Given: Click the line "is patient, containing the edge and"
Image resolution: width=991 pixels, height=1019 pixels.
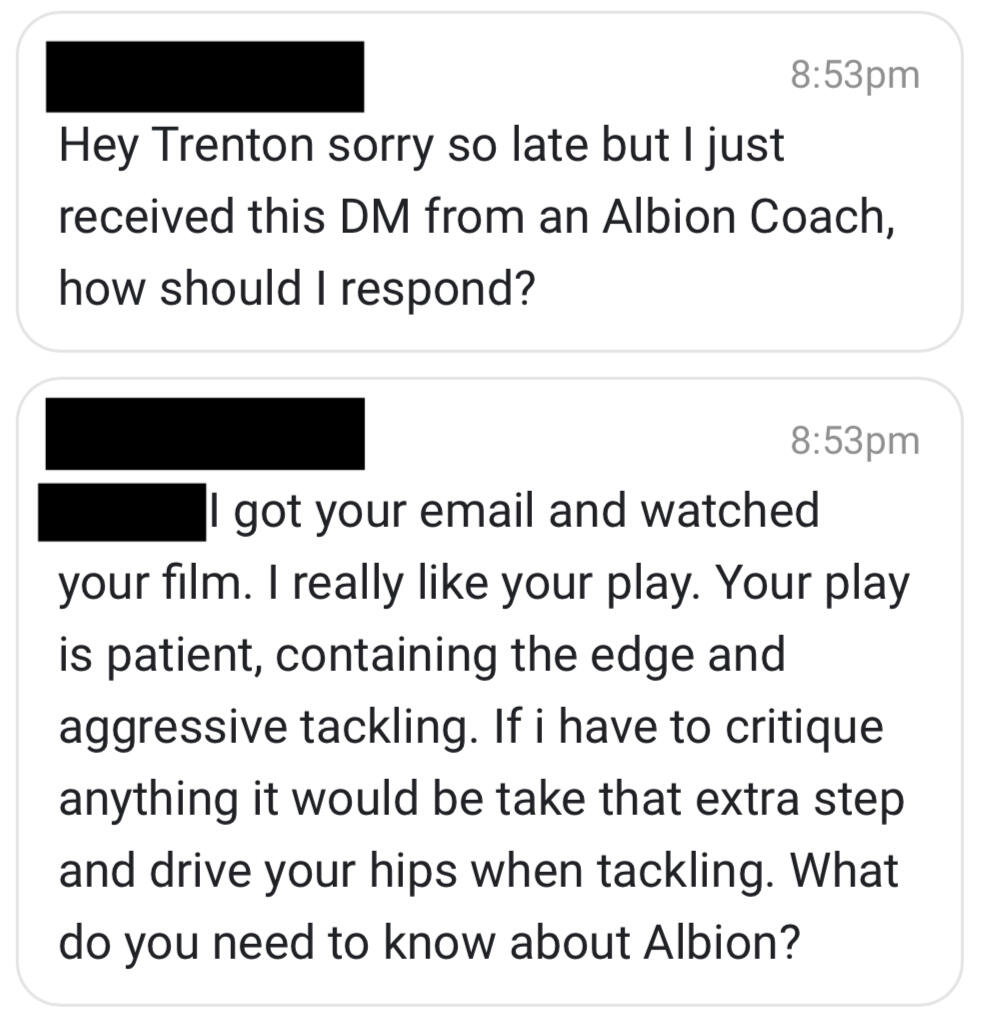Looking at the screenshot, I should click(421, 654).
